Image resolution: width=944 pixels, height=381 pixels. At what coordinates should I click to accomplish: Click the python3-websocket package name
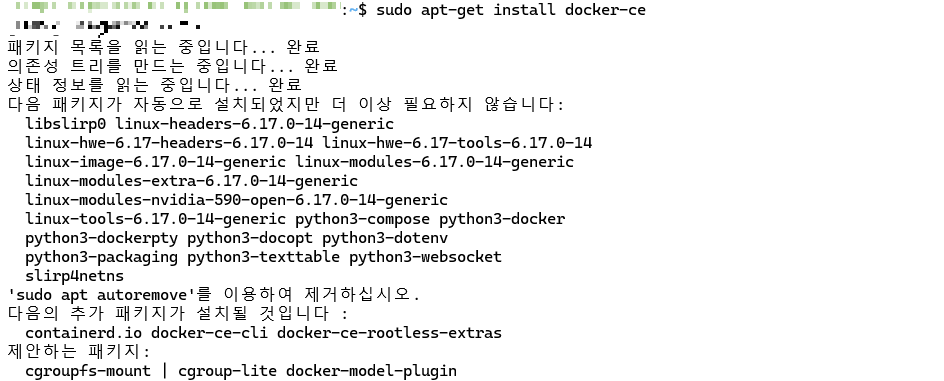(426, 258)
